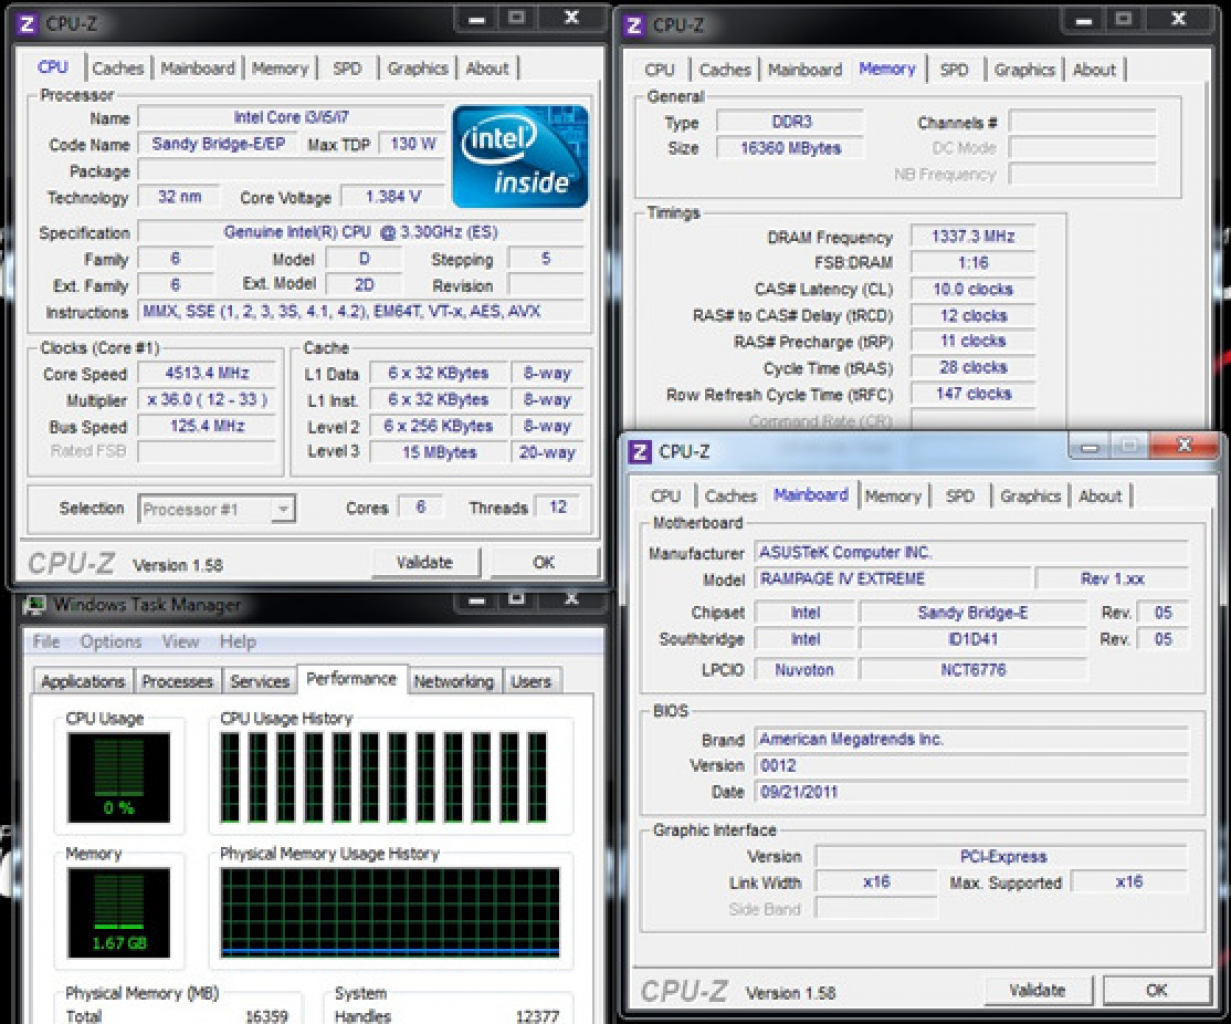
Task: Click the Level 3 cache value 15 MBytes
Action: click(439, 452)
